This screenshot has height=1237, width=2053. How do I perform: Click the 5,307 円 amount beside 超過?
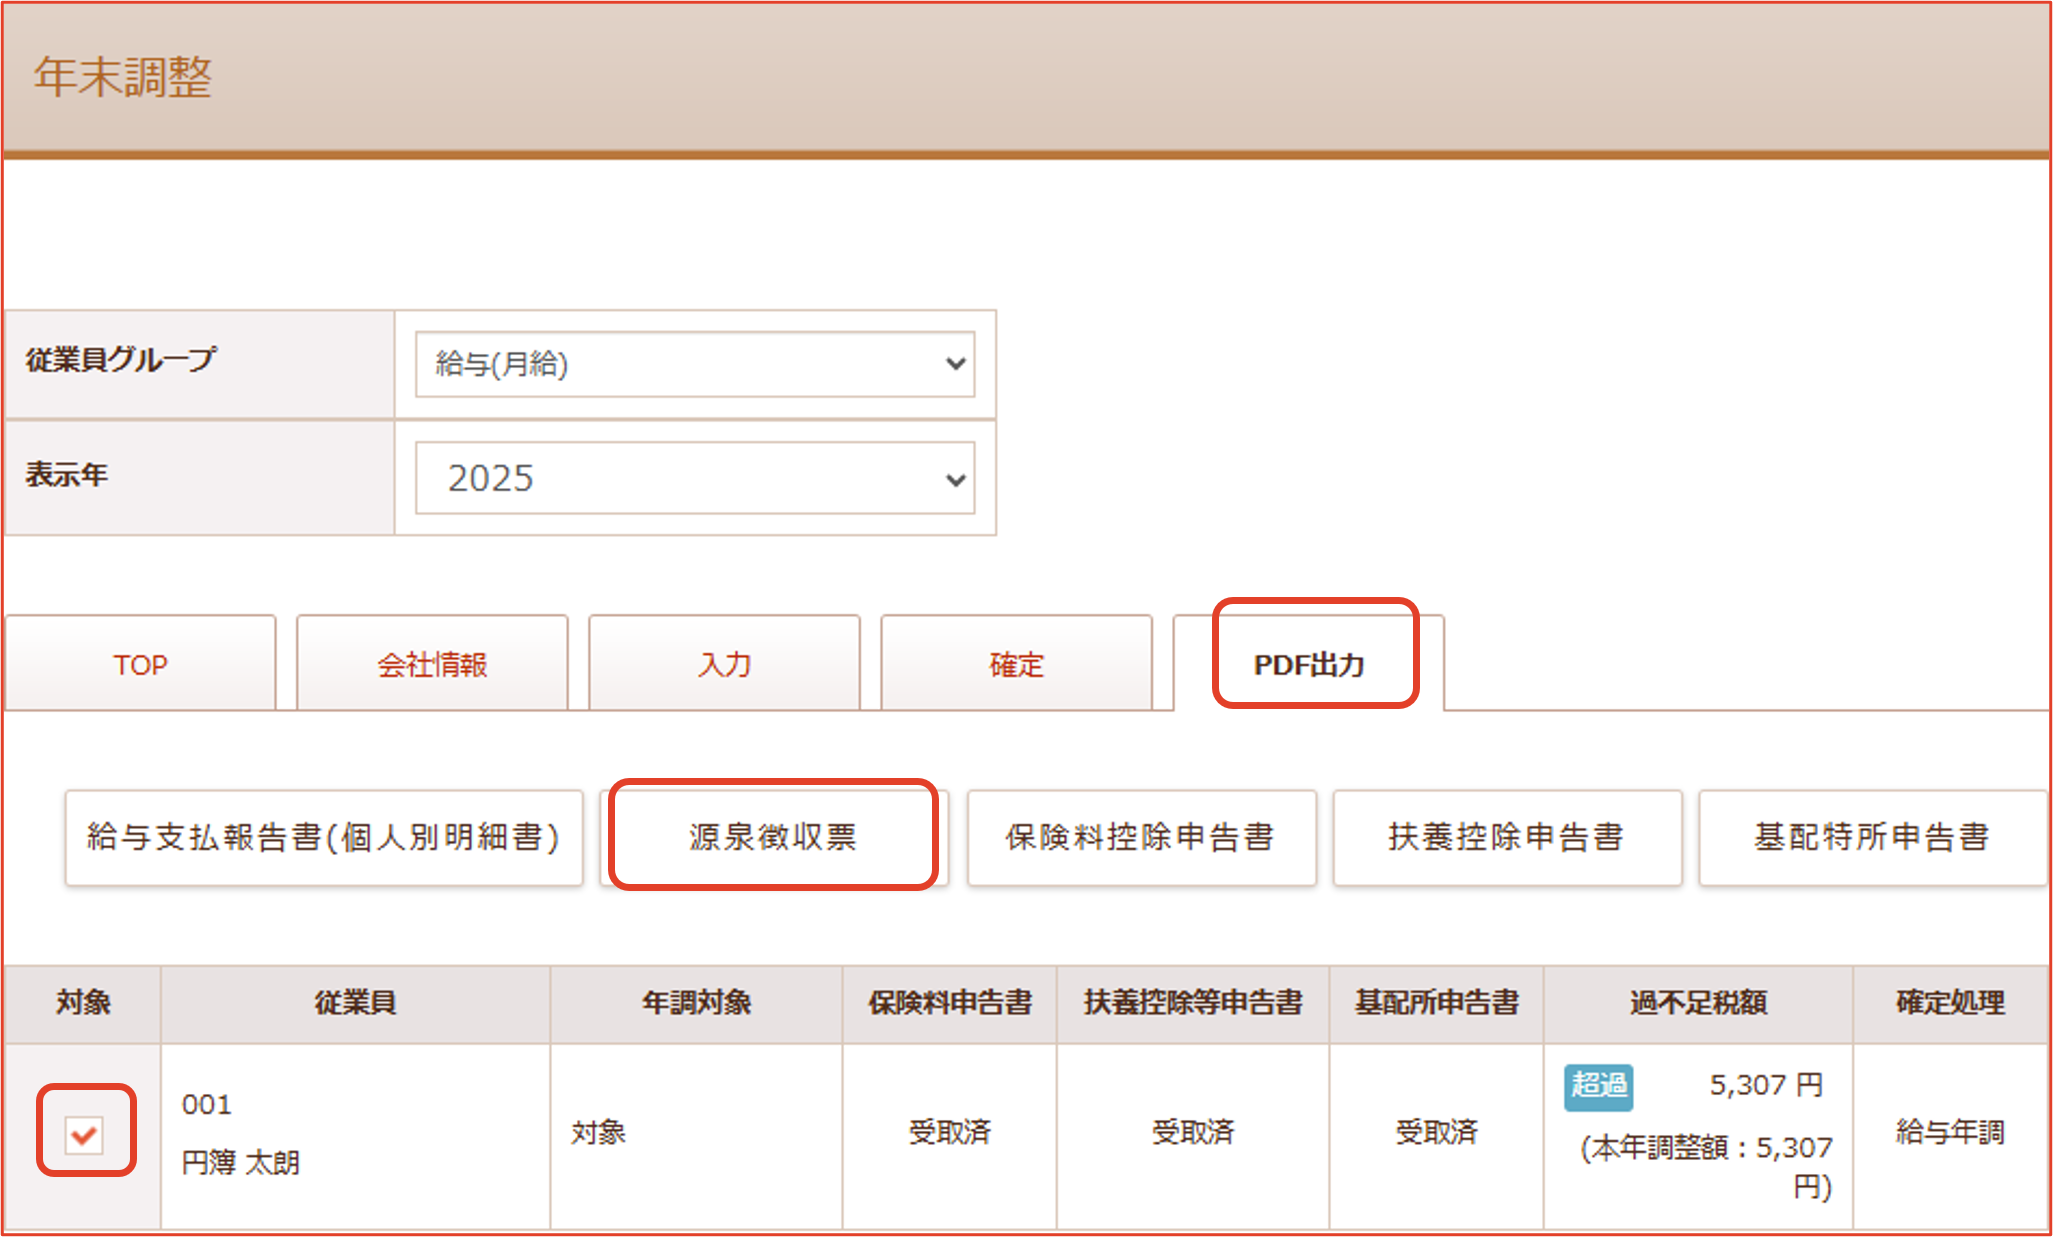pyautogui.click(x=1766, y=1085)
